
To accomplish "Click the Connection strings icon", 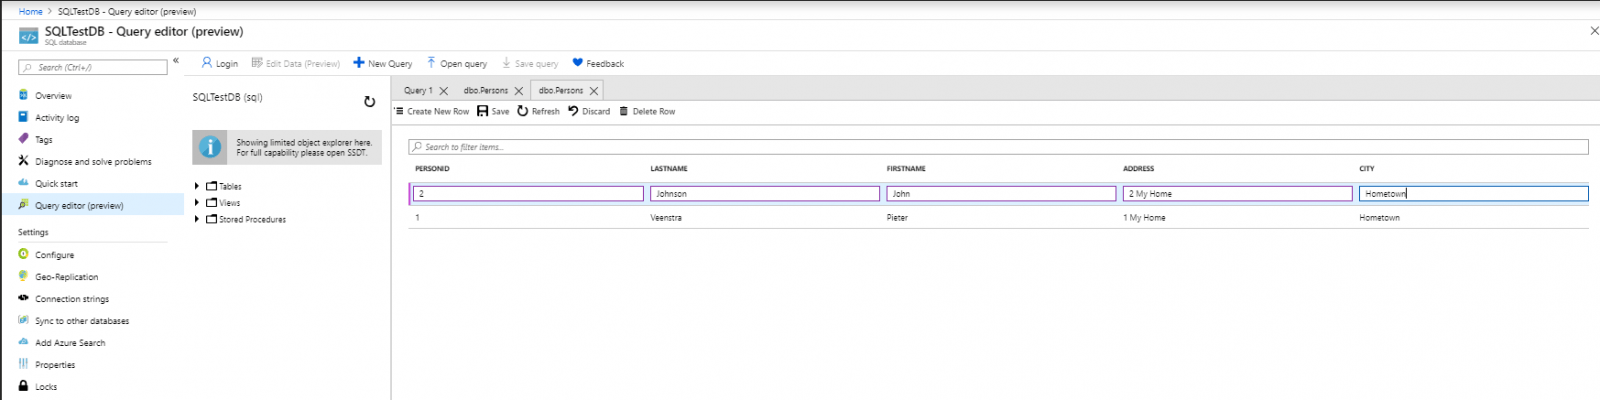I will click(x=23, y=298).
